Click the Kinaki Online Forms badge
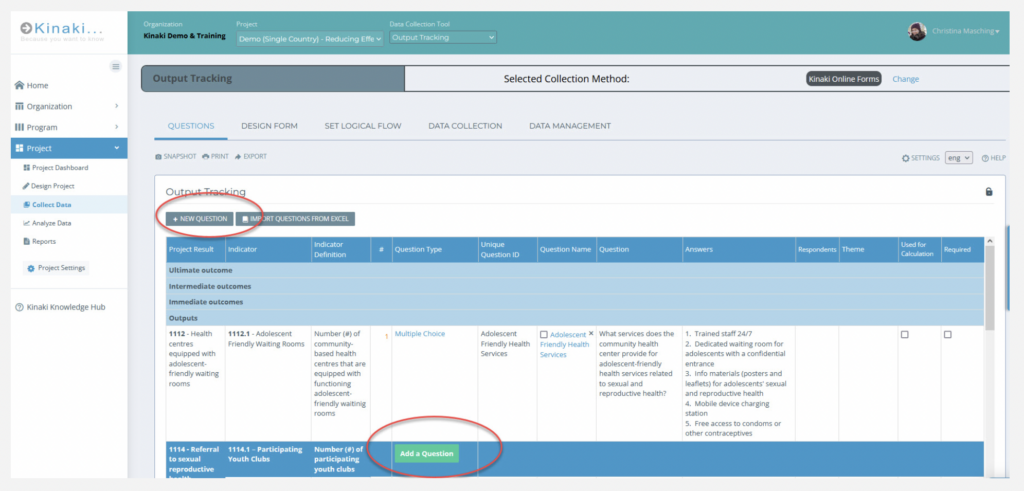The image size is (1024, 491). [843, 79]
